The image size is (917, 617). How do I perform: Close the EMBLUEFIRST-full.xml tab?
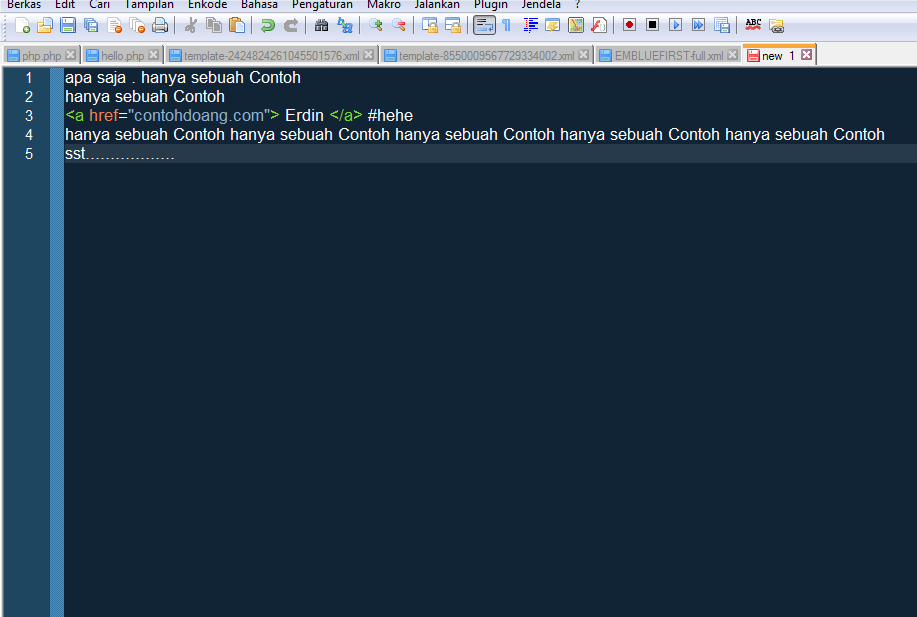(x=735, y=55)
